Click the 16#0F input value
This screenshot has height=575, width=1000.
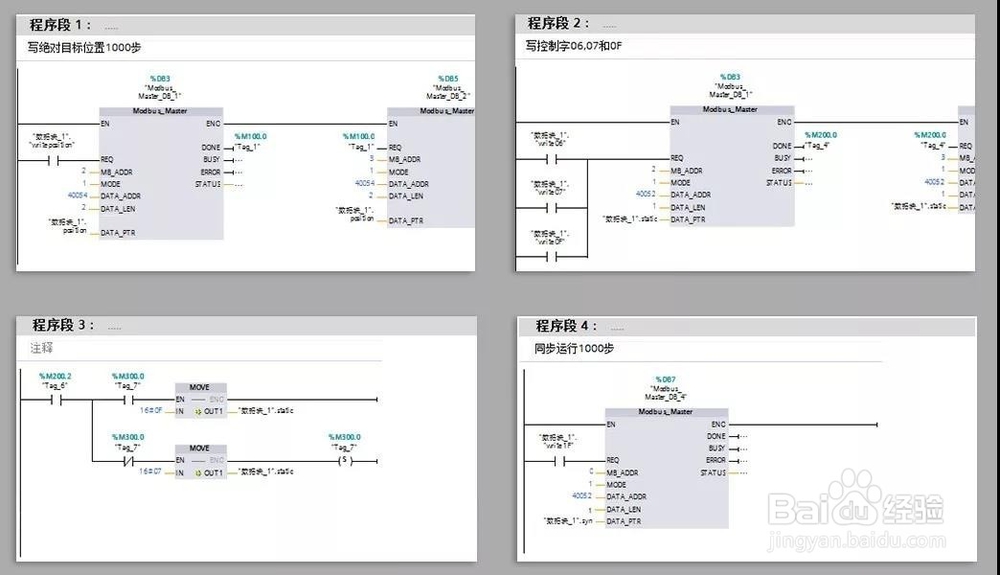point(151,411)
